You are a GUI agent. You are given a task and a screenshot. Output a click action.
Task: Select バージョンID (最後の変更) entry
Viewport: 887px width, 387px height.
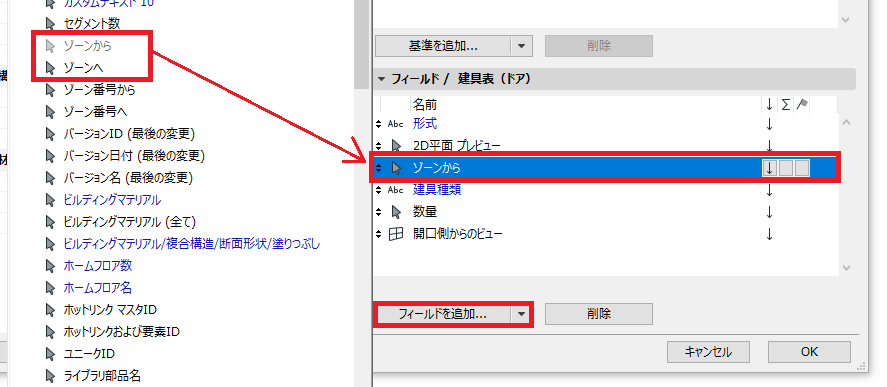tap(130, 134)
